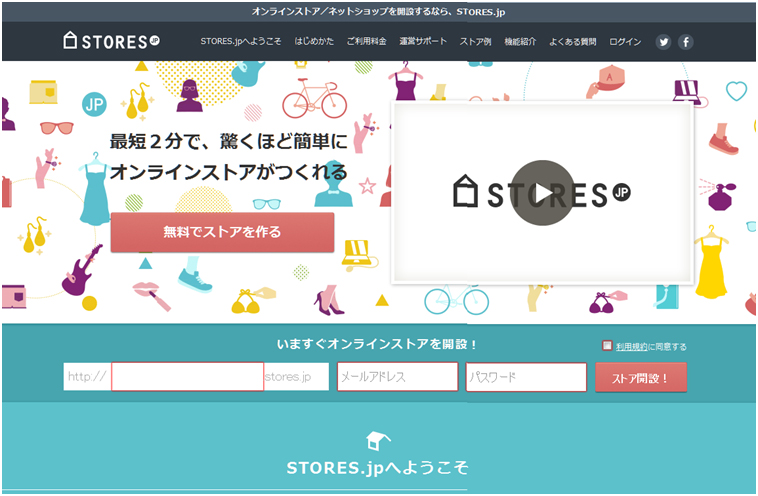Image resolution: width=758 pixels, height=496 pixels.
Task: Open the Facebook icon link
Action: point(685,42)
